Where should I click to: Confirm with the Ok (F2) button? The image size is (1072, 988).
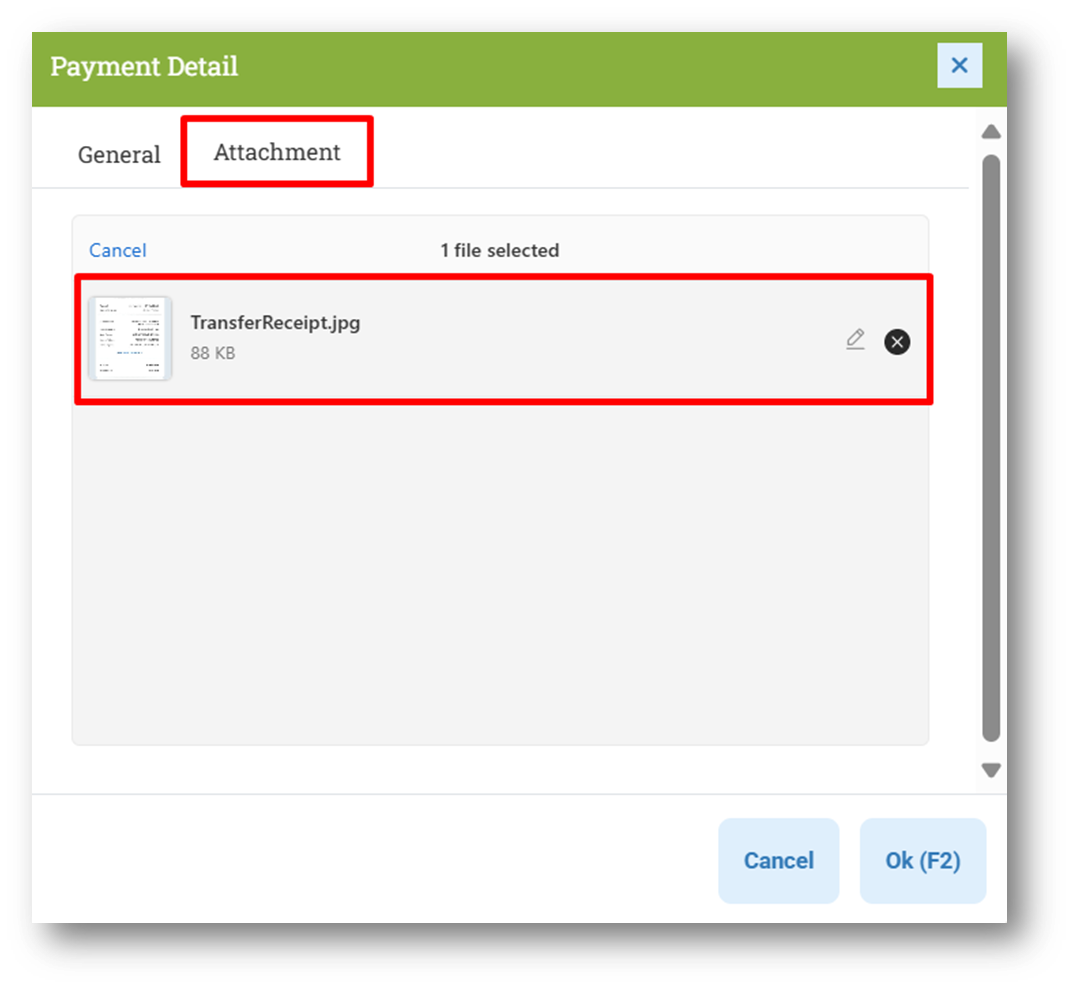tap(922, 860)
